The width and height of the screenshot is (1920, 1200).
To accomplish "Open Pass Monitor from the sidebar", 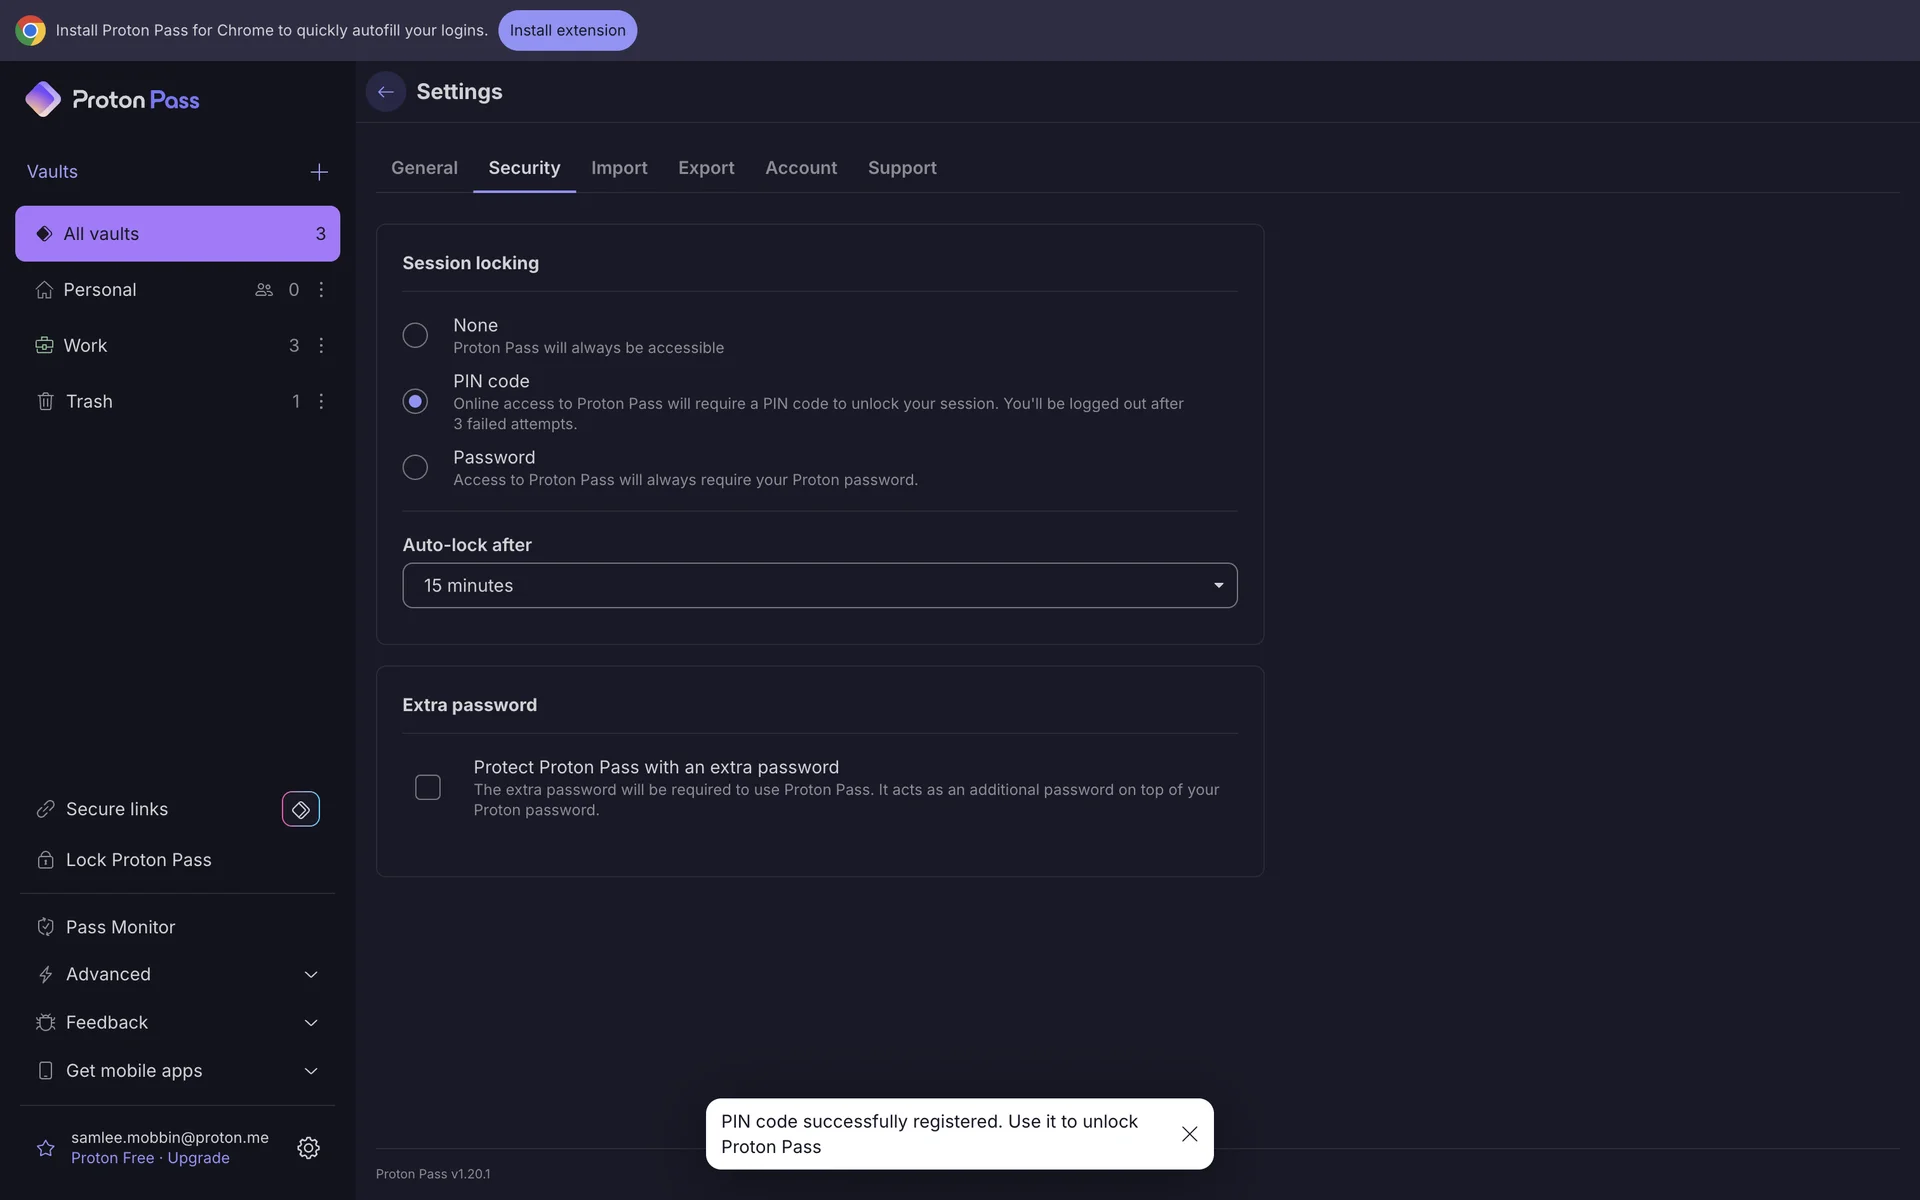I will [x=120, y=927].
